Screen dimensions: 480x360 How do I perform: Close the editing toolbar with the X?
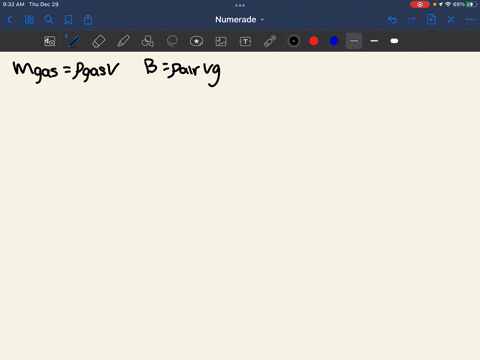(451, 20)
